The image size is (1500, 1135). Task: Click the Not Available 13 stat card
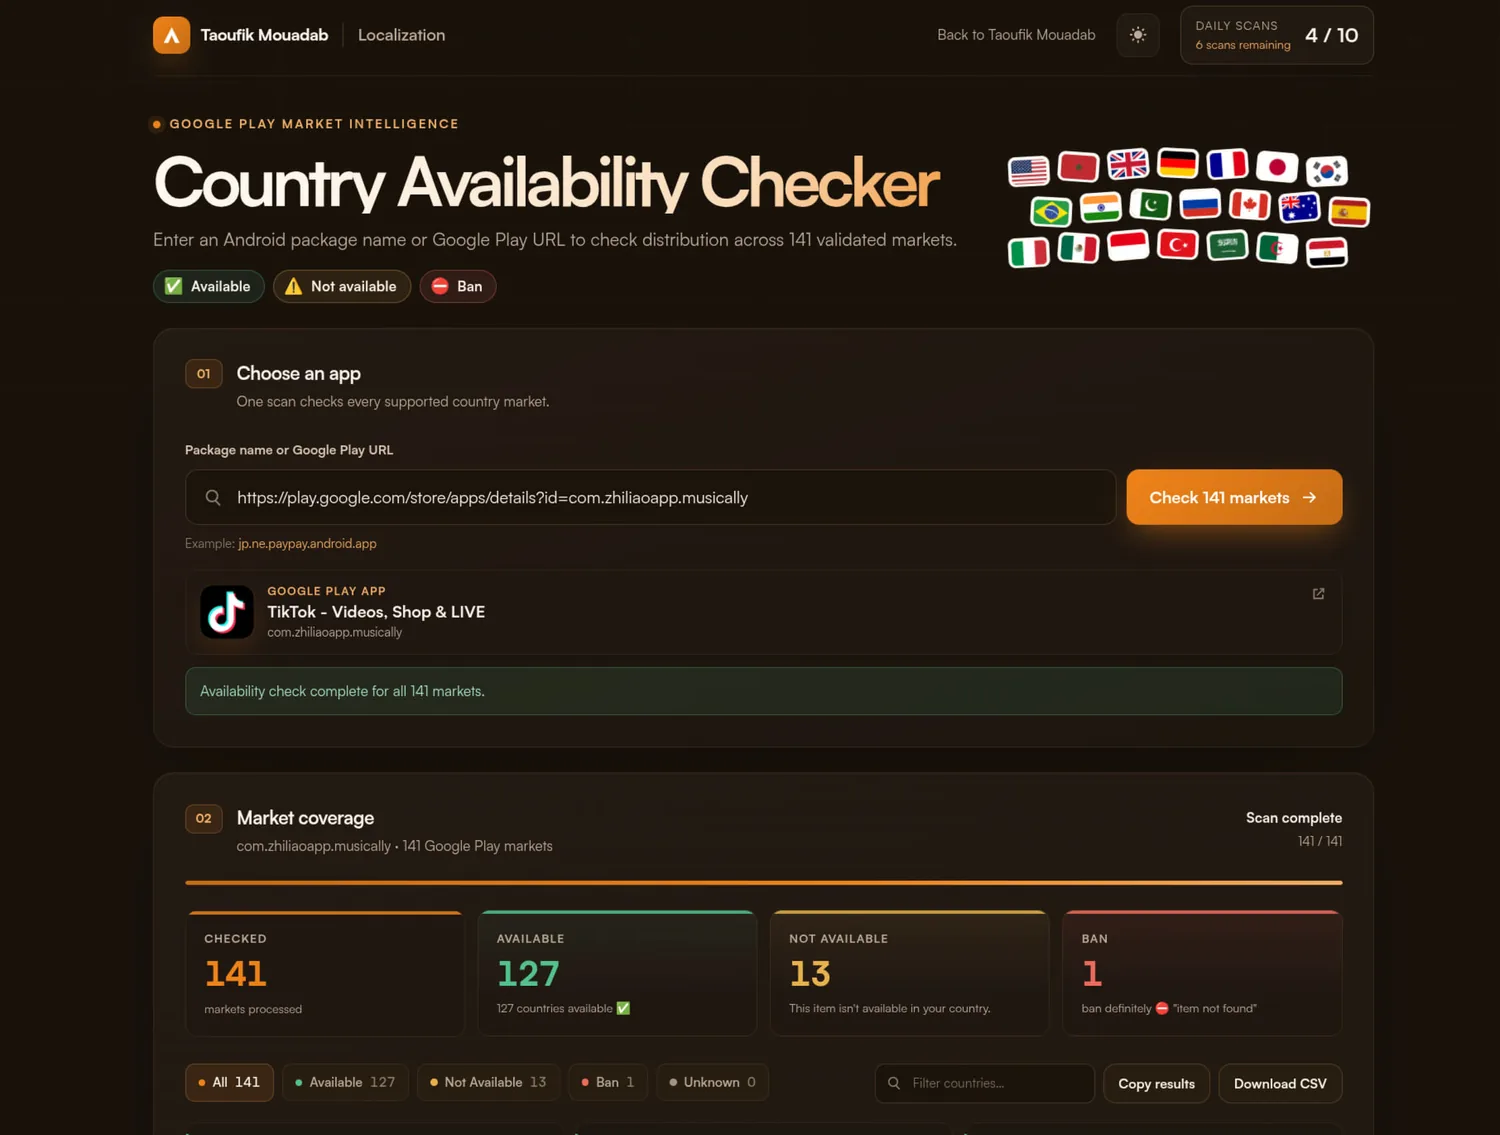coord(910,973)
